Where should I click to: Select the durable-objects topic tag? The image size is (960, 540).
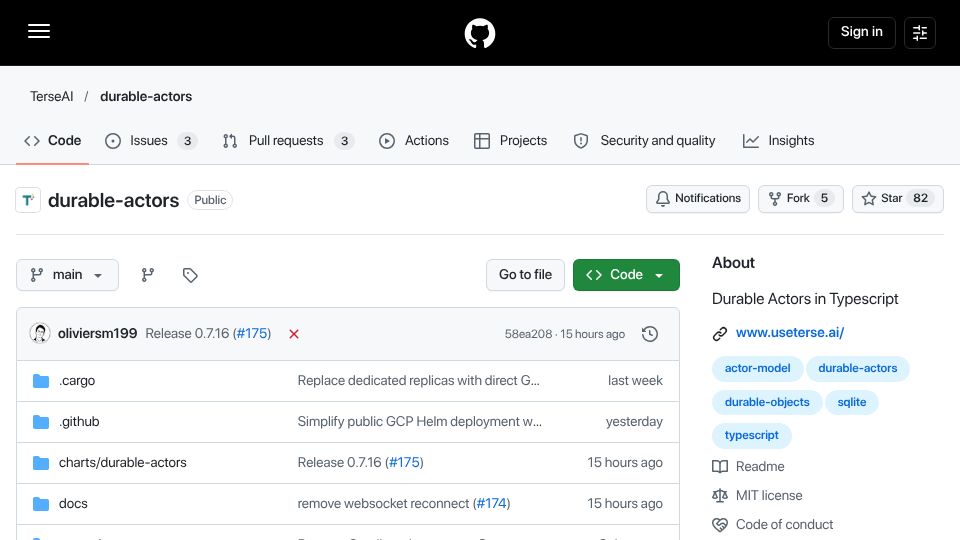pos(767,402)
